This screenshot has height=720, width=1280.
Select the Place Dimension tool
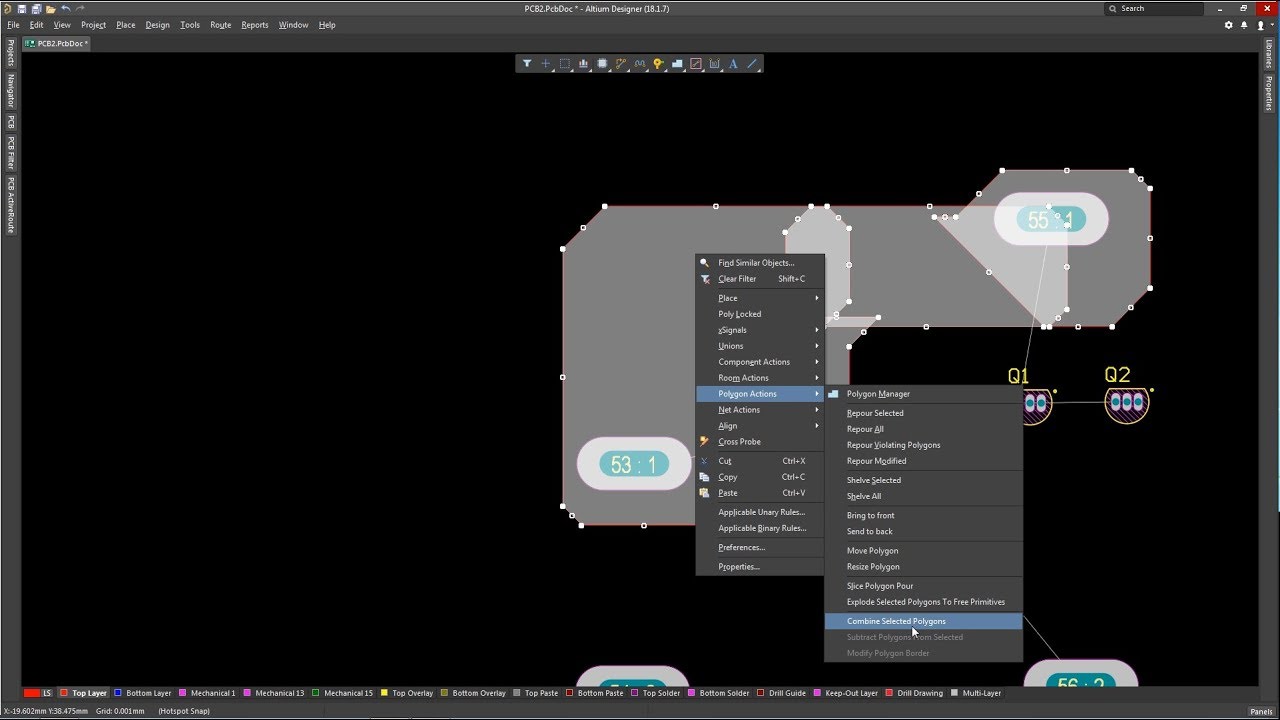[x=714, y=64]
